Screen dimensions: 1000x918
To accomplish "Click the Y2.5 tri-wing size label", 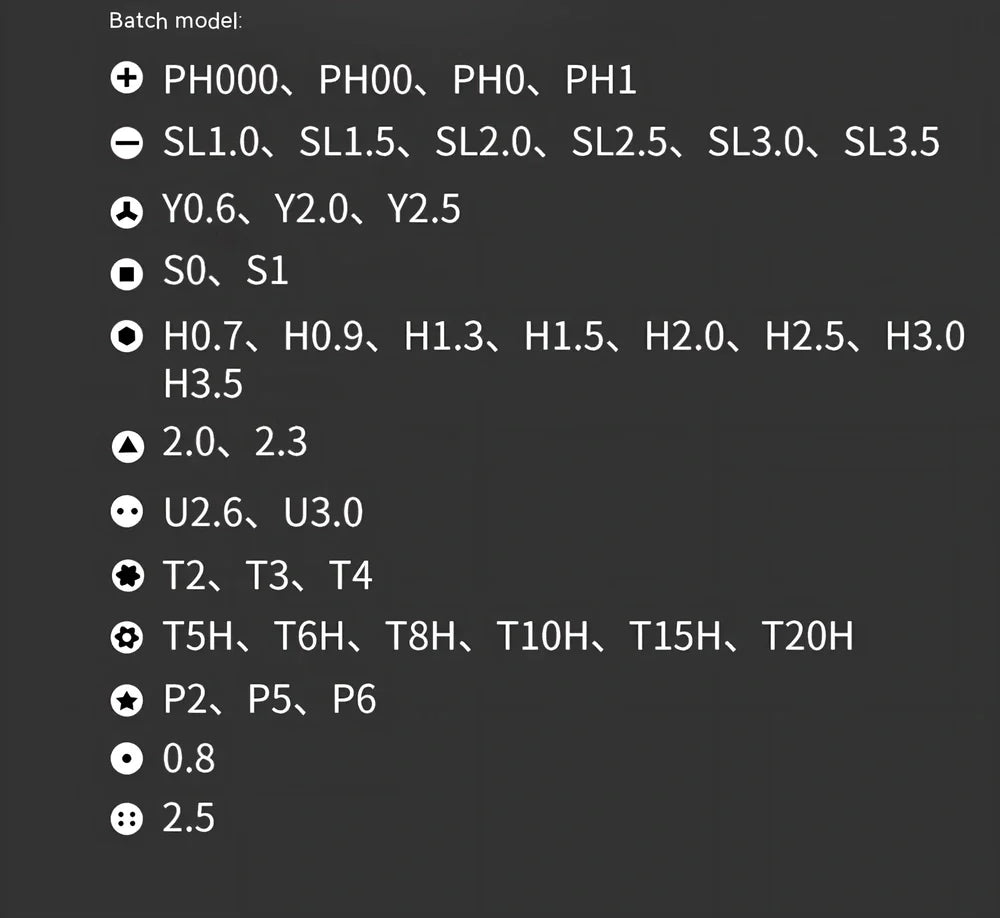I will click(x=422, y=211).
